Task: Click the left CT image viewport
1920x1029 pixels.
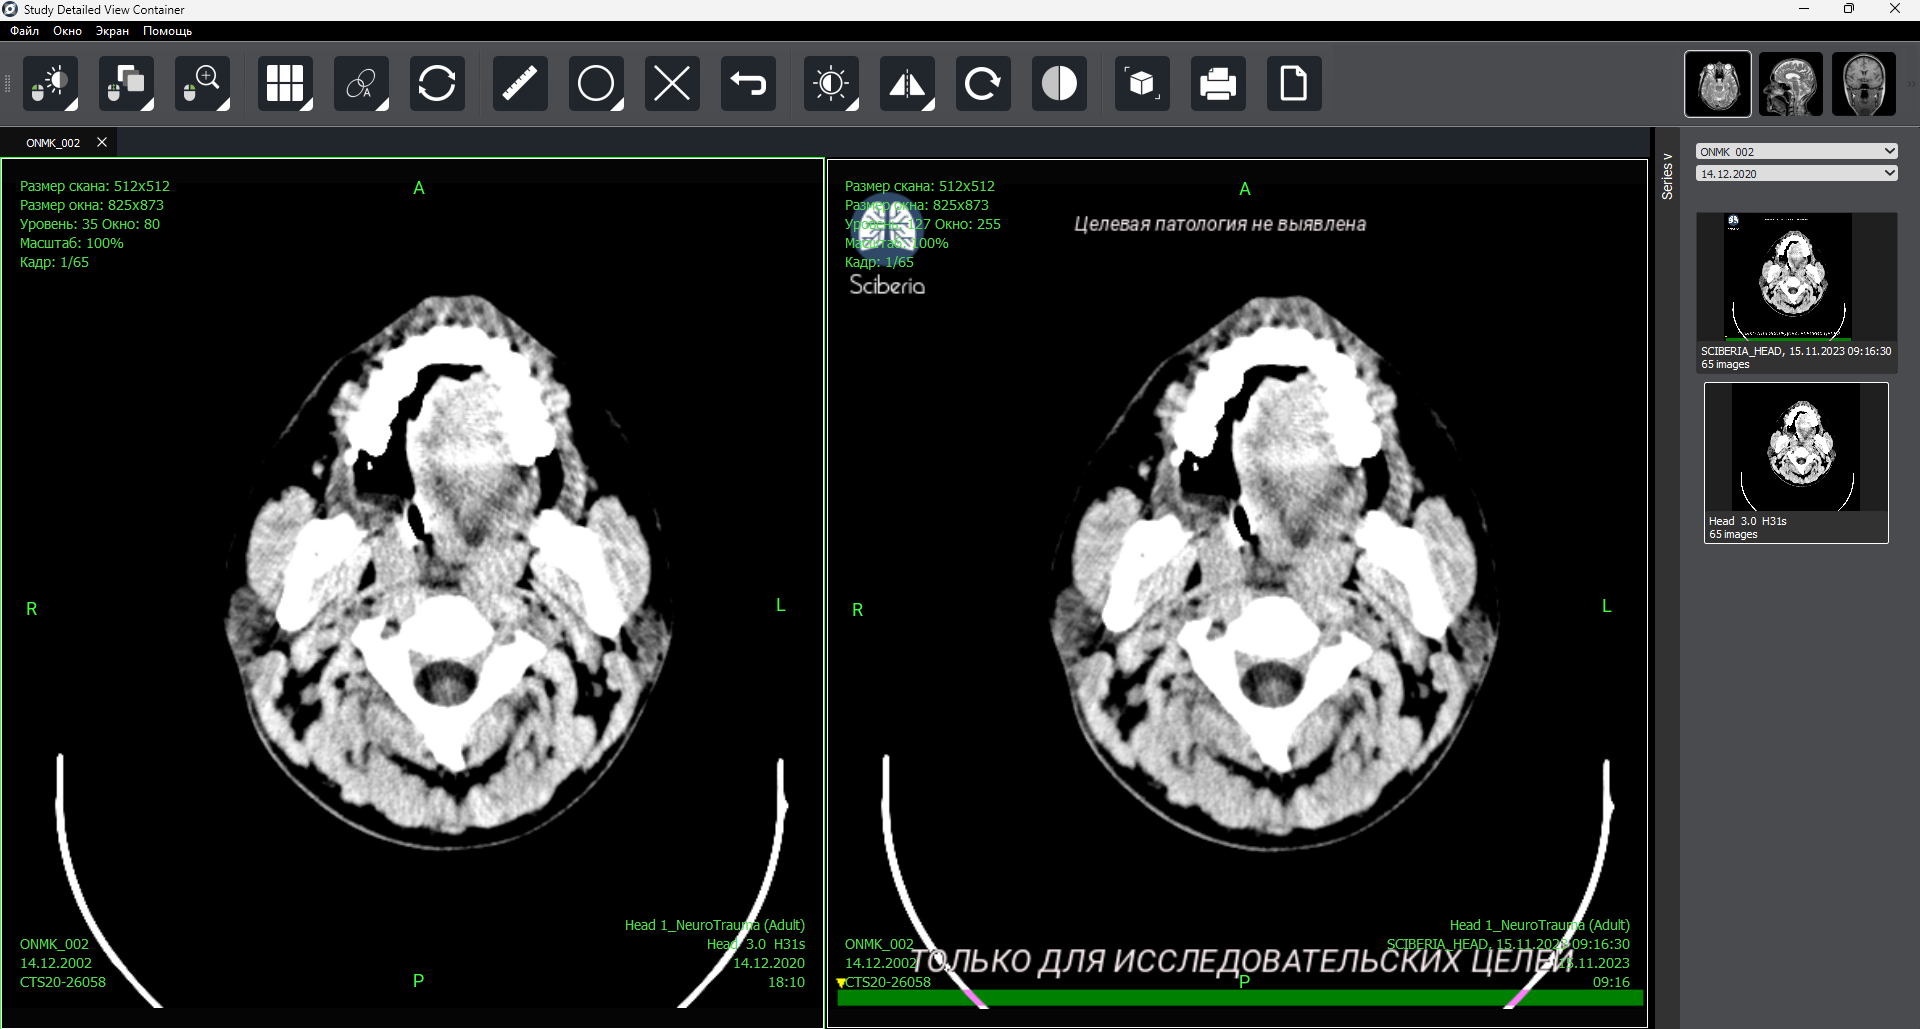Action: (x=412, y=592)
